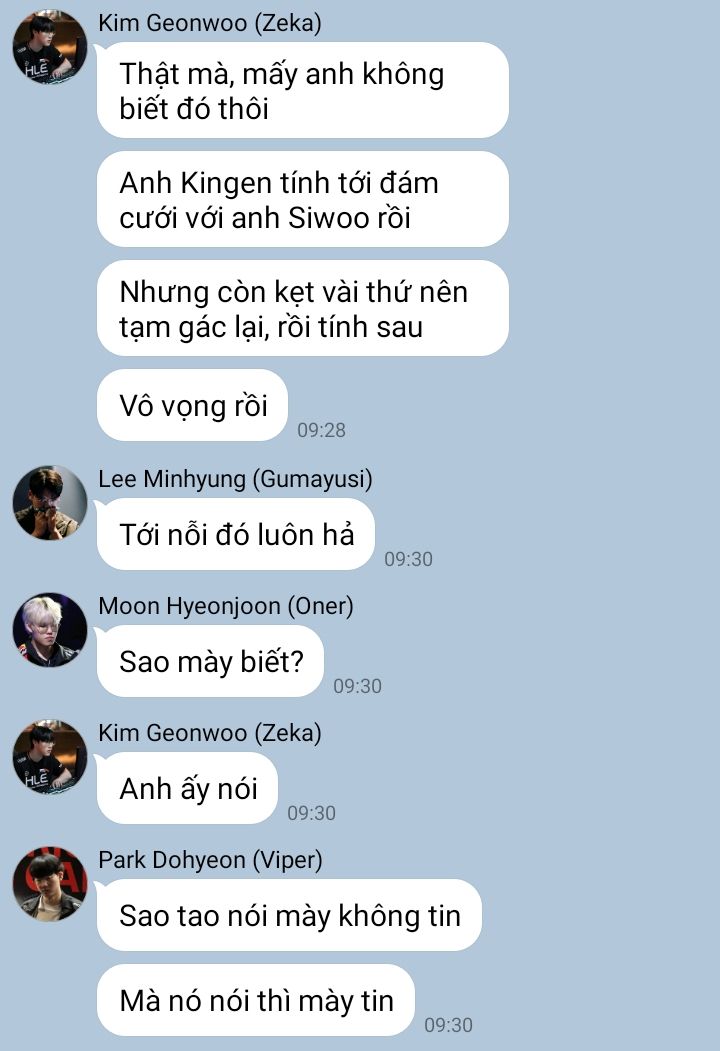Open Lee Minhyung (Gumayusi) profile picture
The width and height of the screenshot is (720, 1051).
50,503
